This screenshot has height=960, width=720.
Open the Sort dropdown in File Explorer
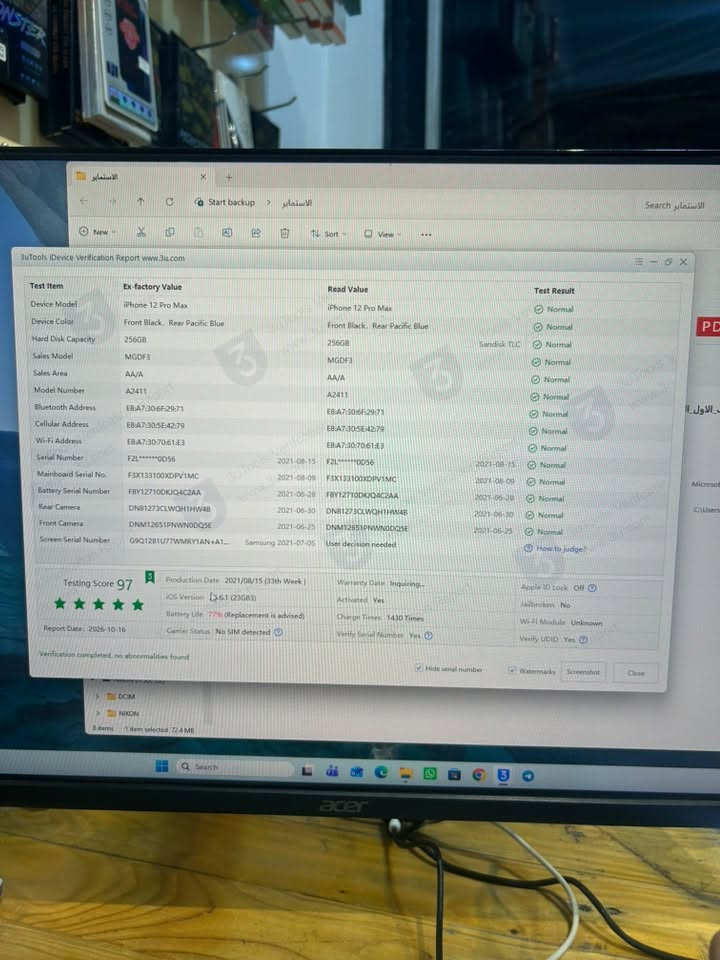pyautogui.click(x=328, y=233)
